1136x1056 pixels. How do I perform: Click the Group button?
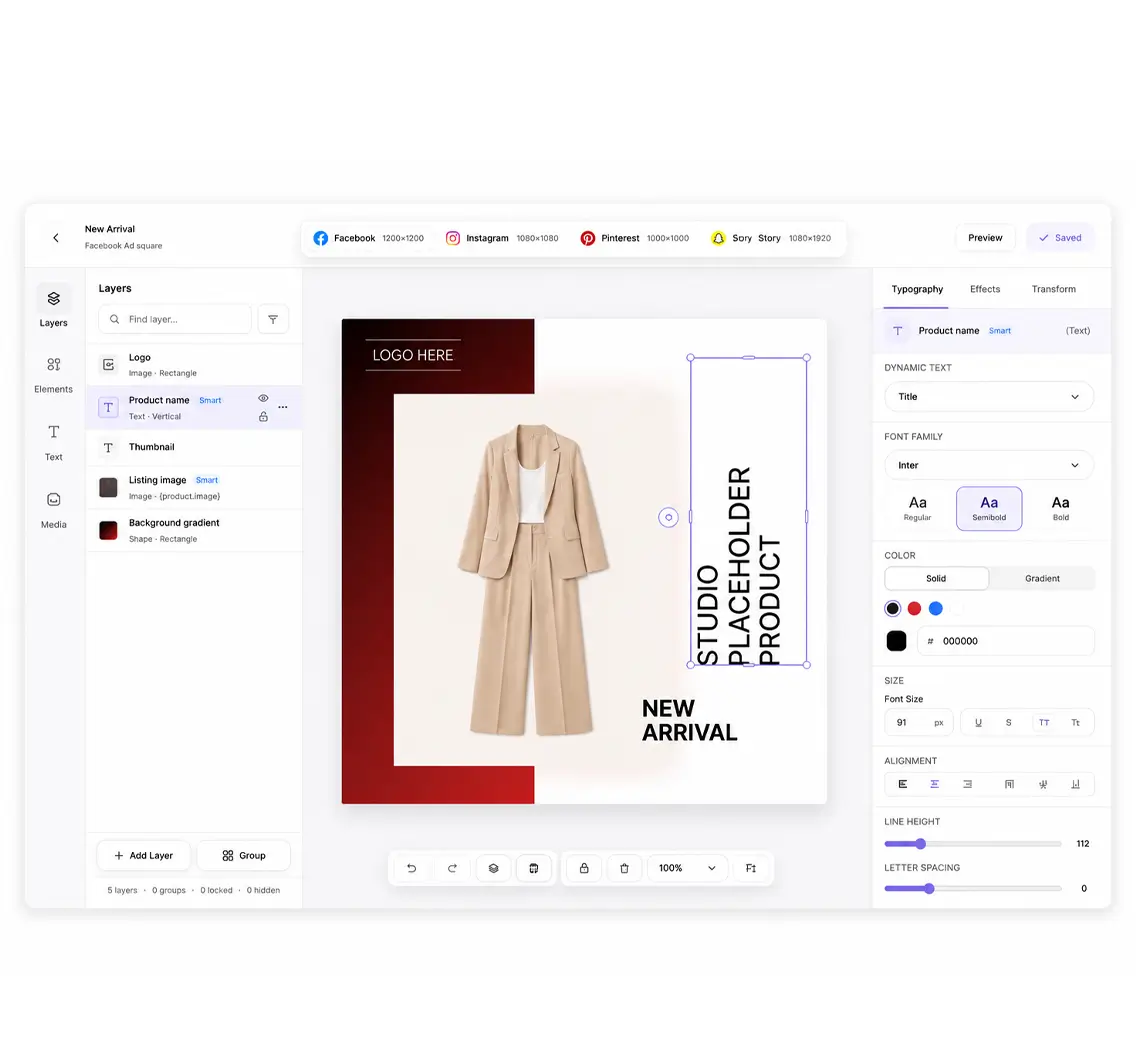[x=243, y=855]
